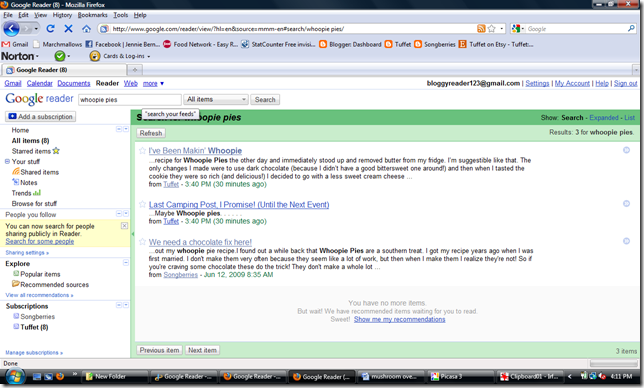Click the Add a subscription button

tap(40, 117)
